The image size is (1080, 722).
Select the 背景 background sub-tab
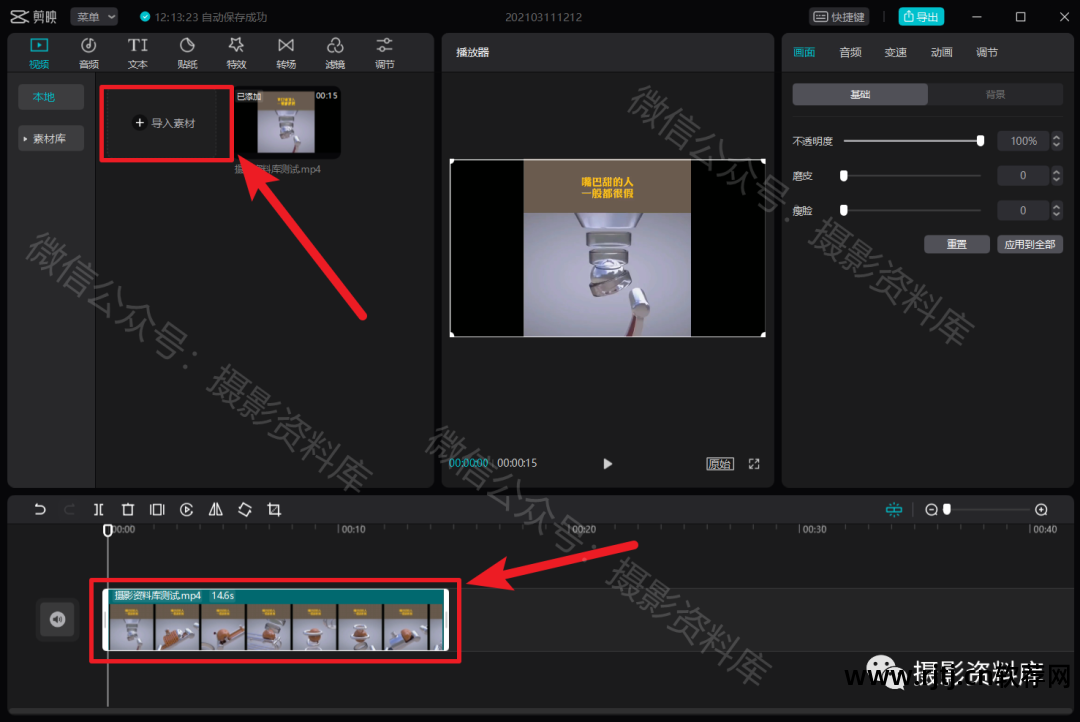(995, 94)
